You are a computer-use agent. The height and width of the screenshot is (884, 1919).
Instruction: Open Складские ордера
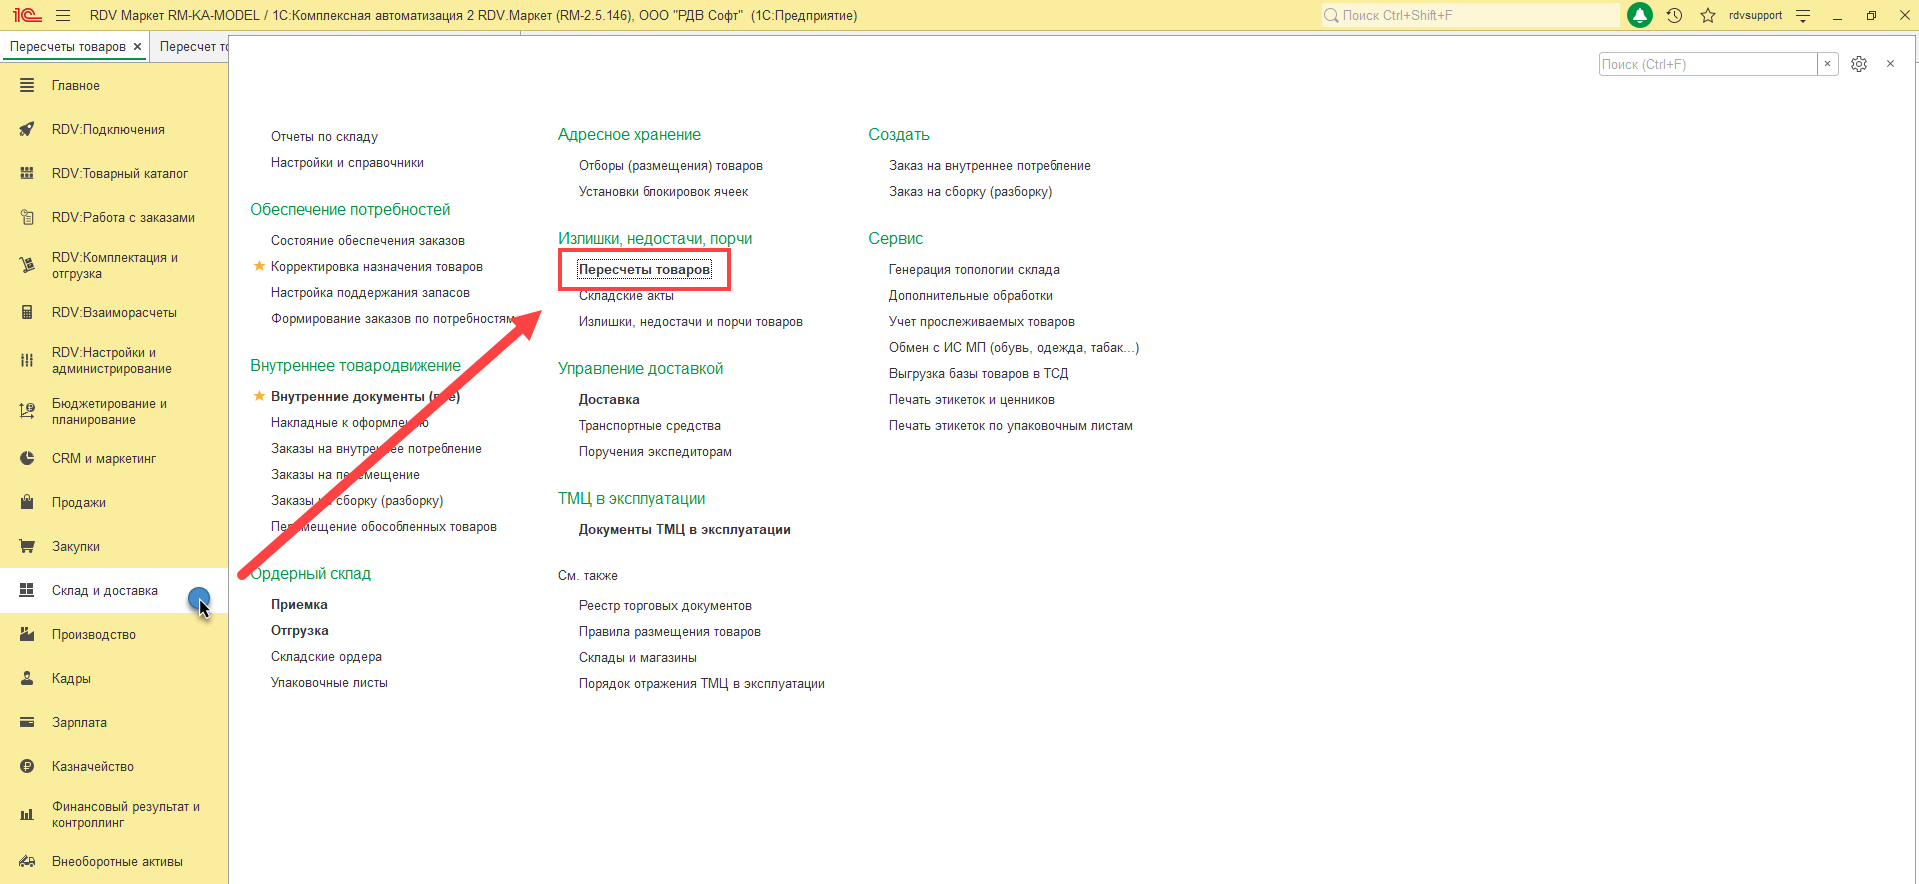click(326, 657)
